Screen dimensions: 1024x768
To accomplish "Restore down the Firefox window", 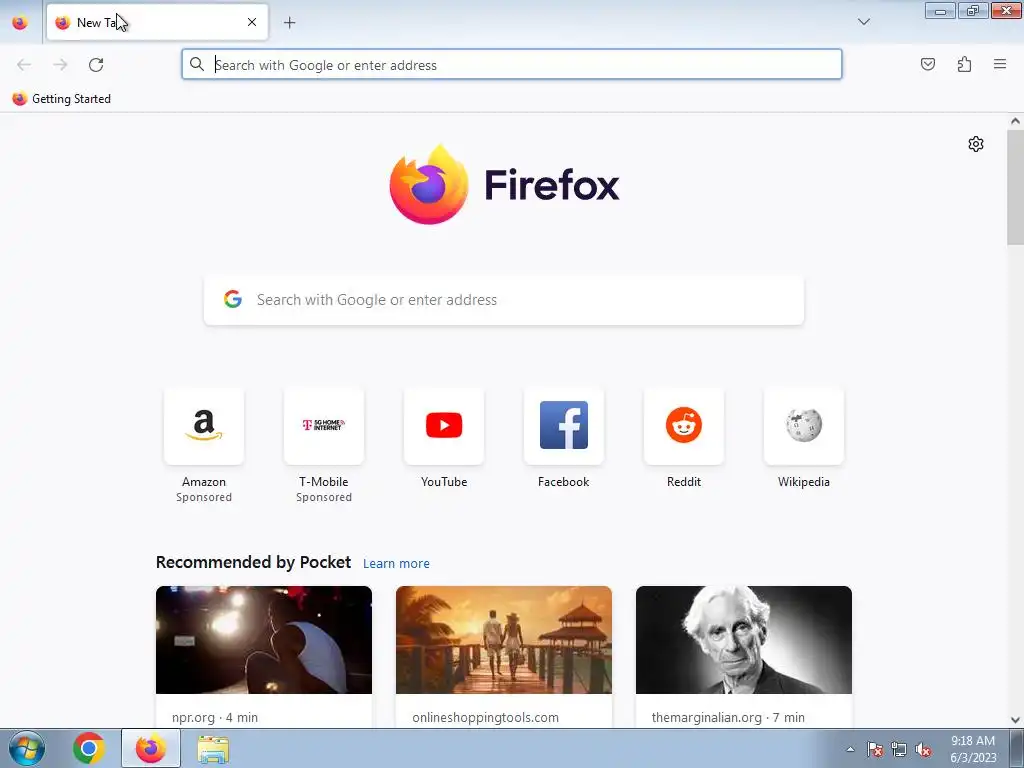I will pos(973,10).
